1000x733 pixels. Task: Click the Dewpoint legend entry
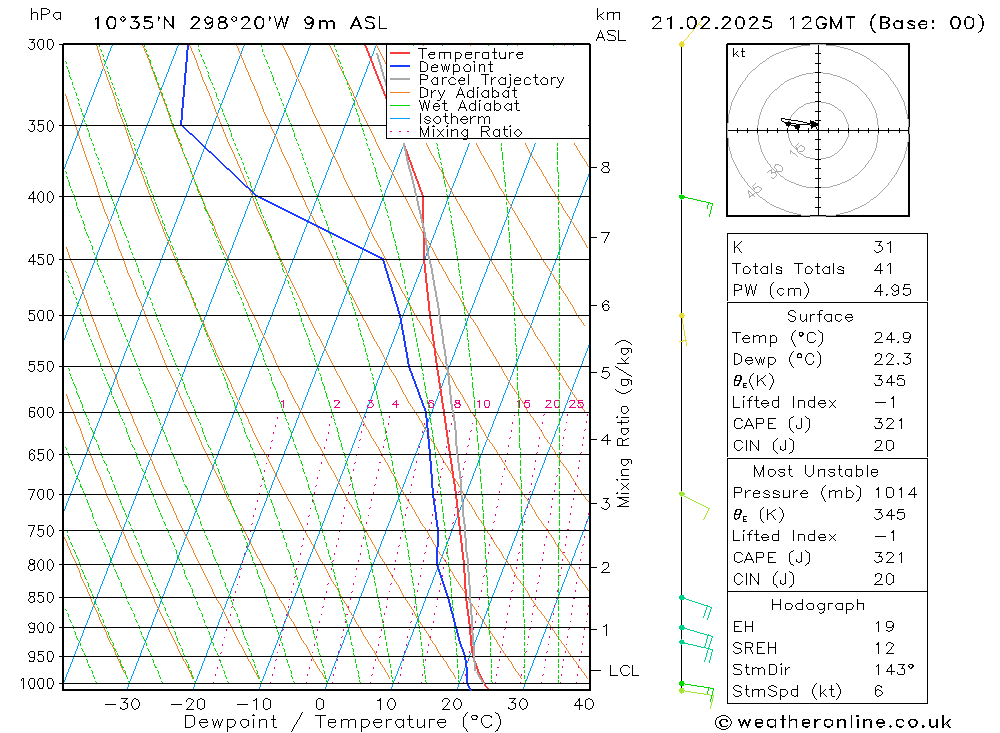tap(441, 66)
